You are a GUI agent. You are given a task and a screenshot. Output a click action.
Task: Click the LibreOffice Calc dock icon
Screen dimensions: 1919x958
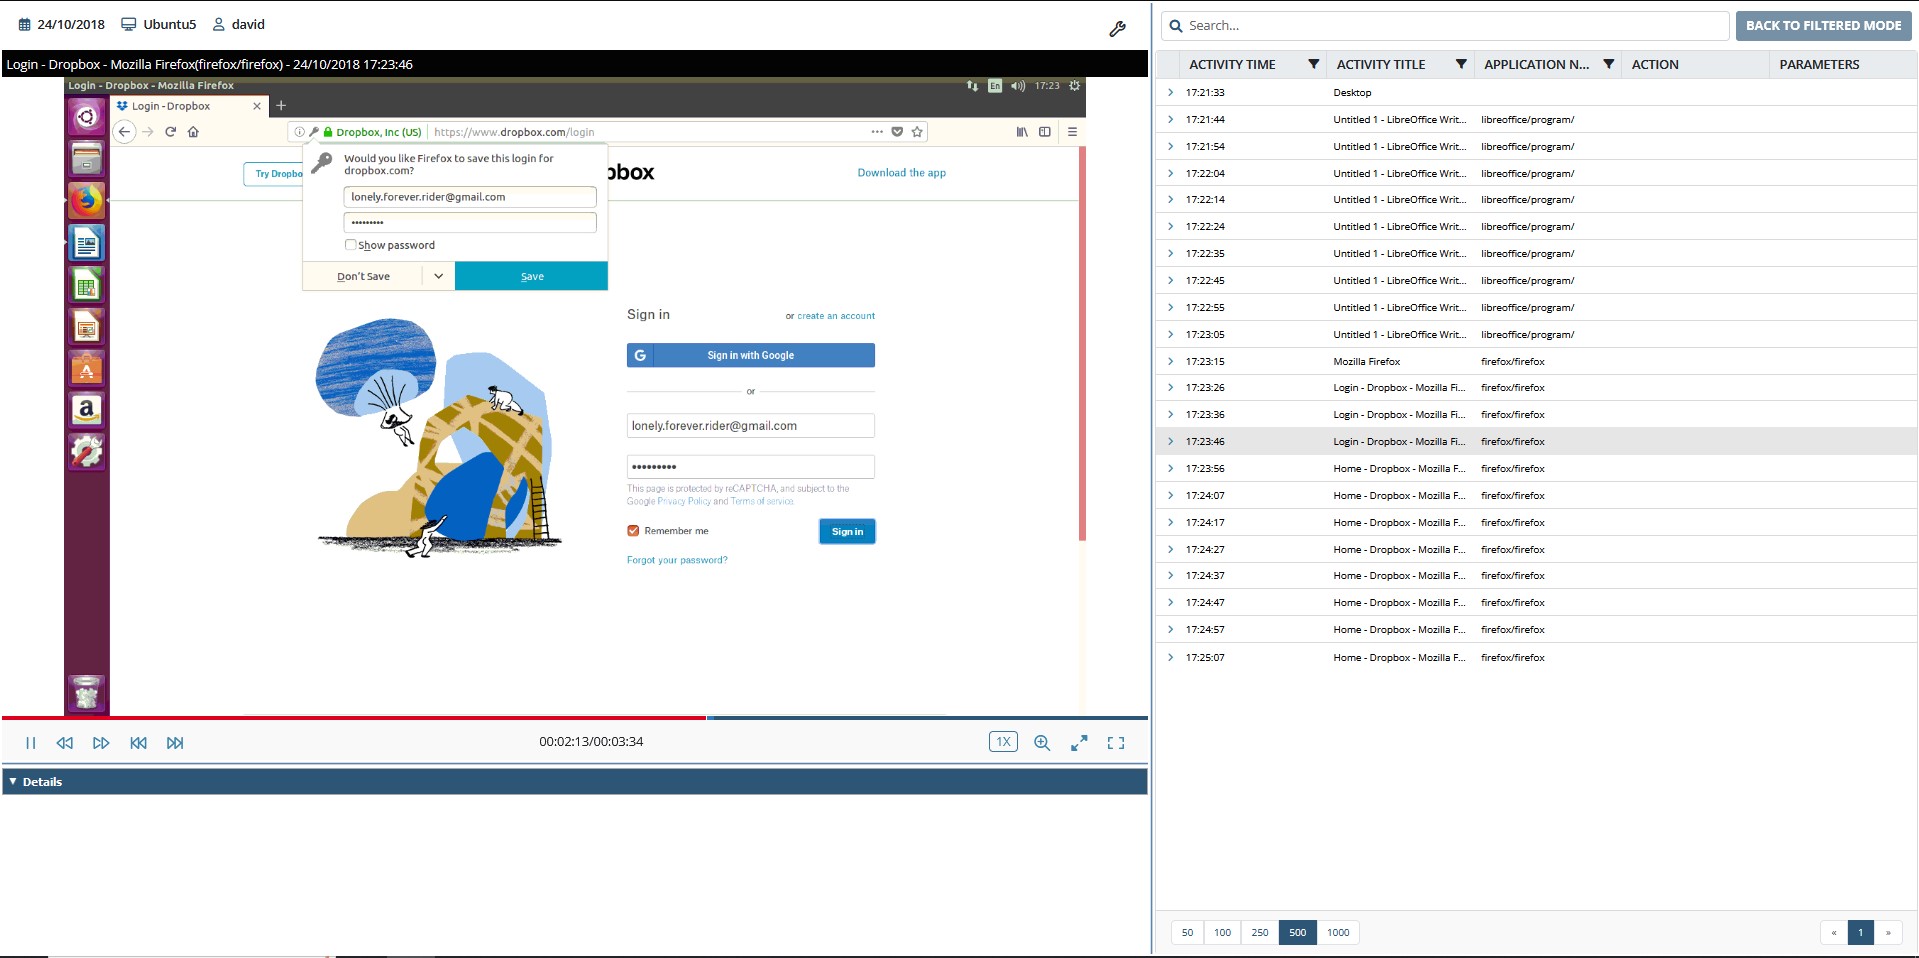point(87,285)
